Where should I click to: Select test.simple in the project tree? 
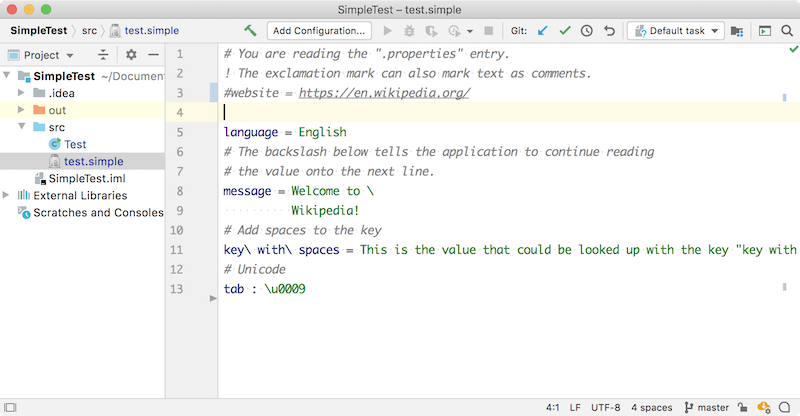[93, 161]
